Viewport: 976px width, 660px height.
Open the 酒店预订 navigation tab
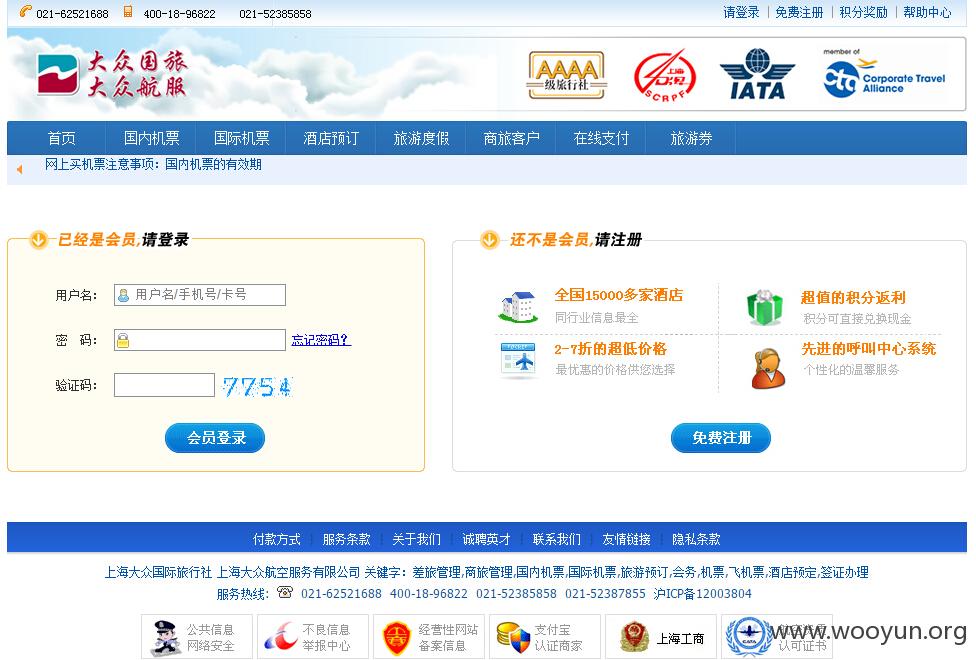pos(331,138)
